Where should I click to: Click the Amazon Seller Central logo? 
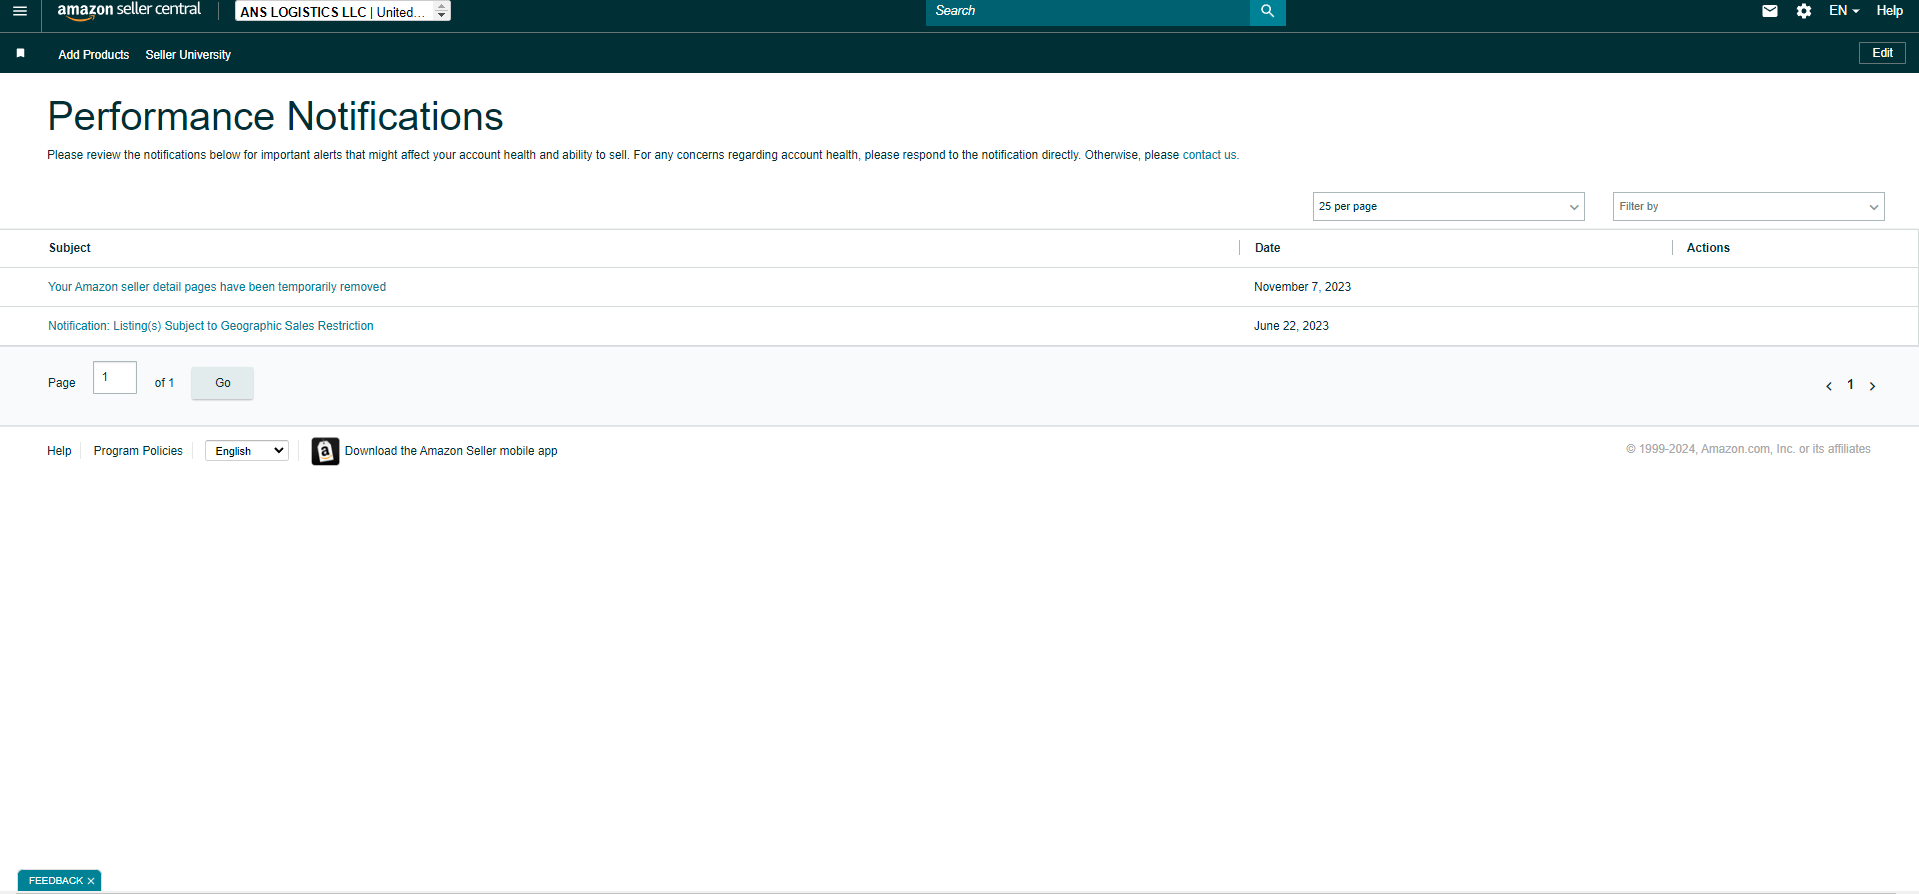(x=129, y=11)
